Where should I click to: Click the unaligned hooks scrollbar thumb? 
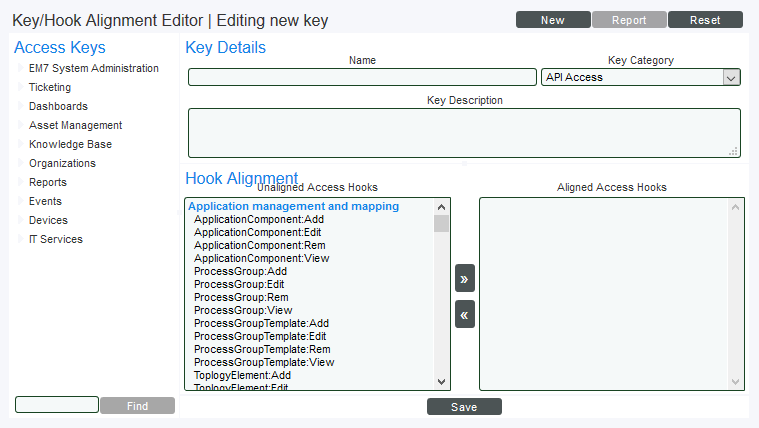coord(441,224)
